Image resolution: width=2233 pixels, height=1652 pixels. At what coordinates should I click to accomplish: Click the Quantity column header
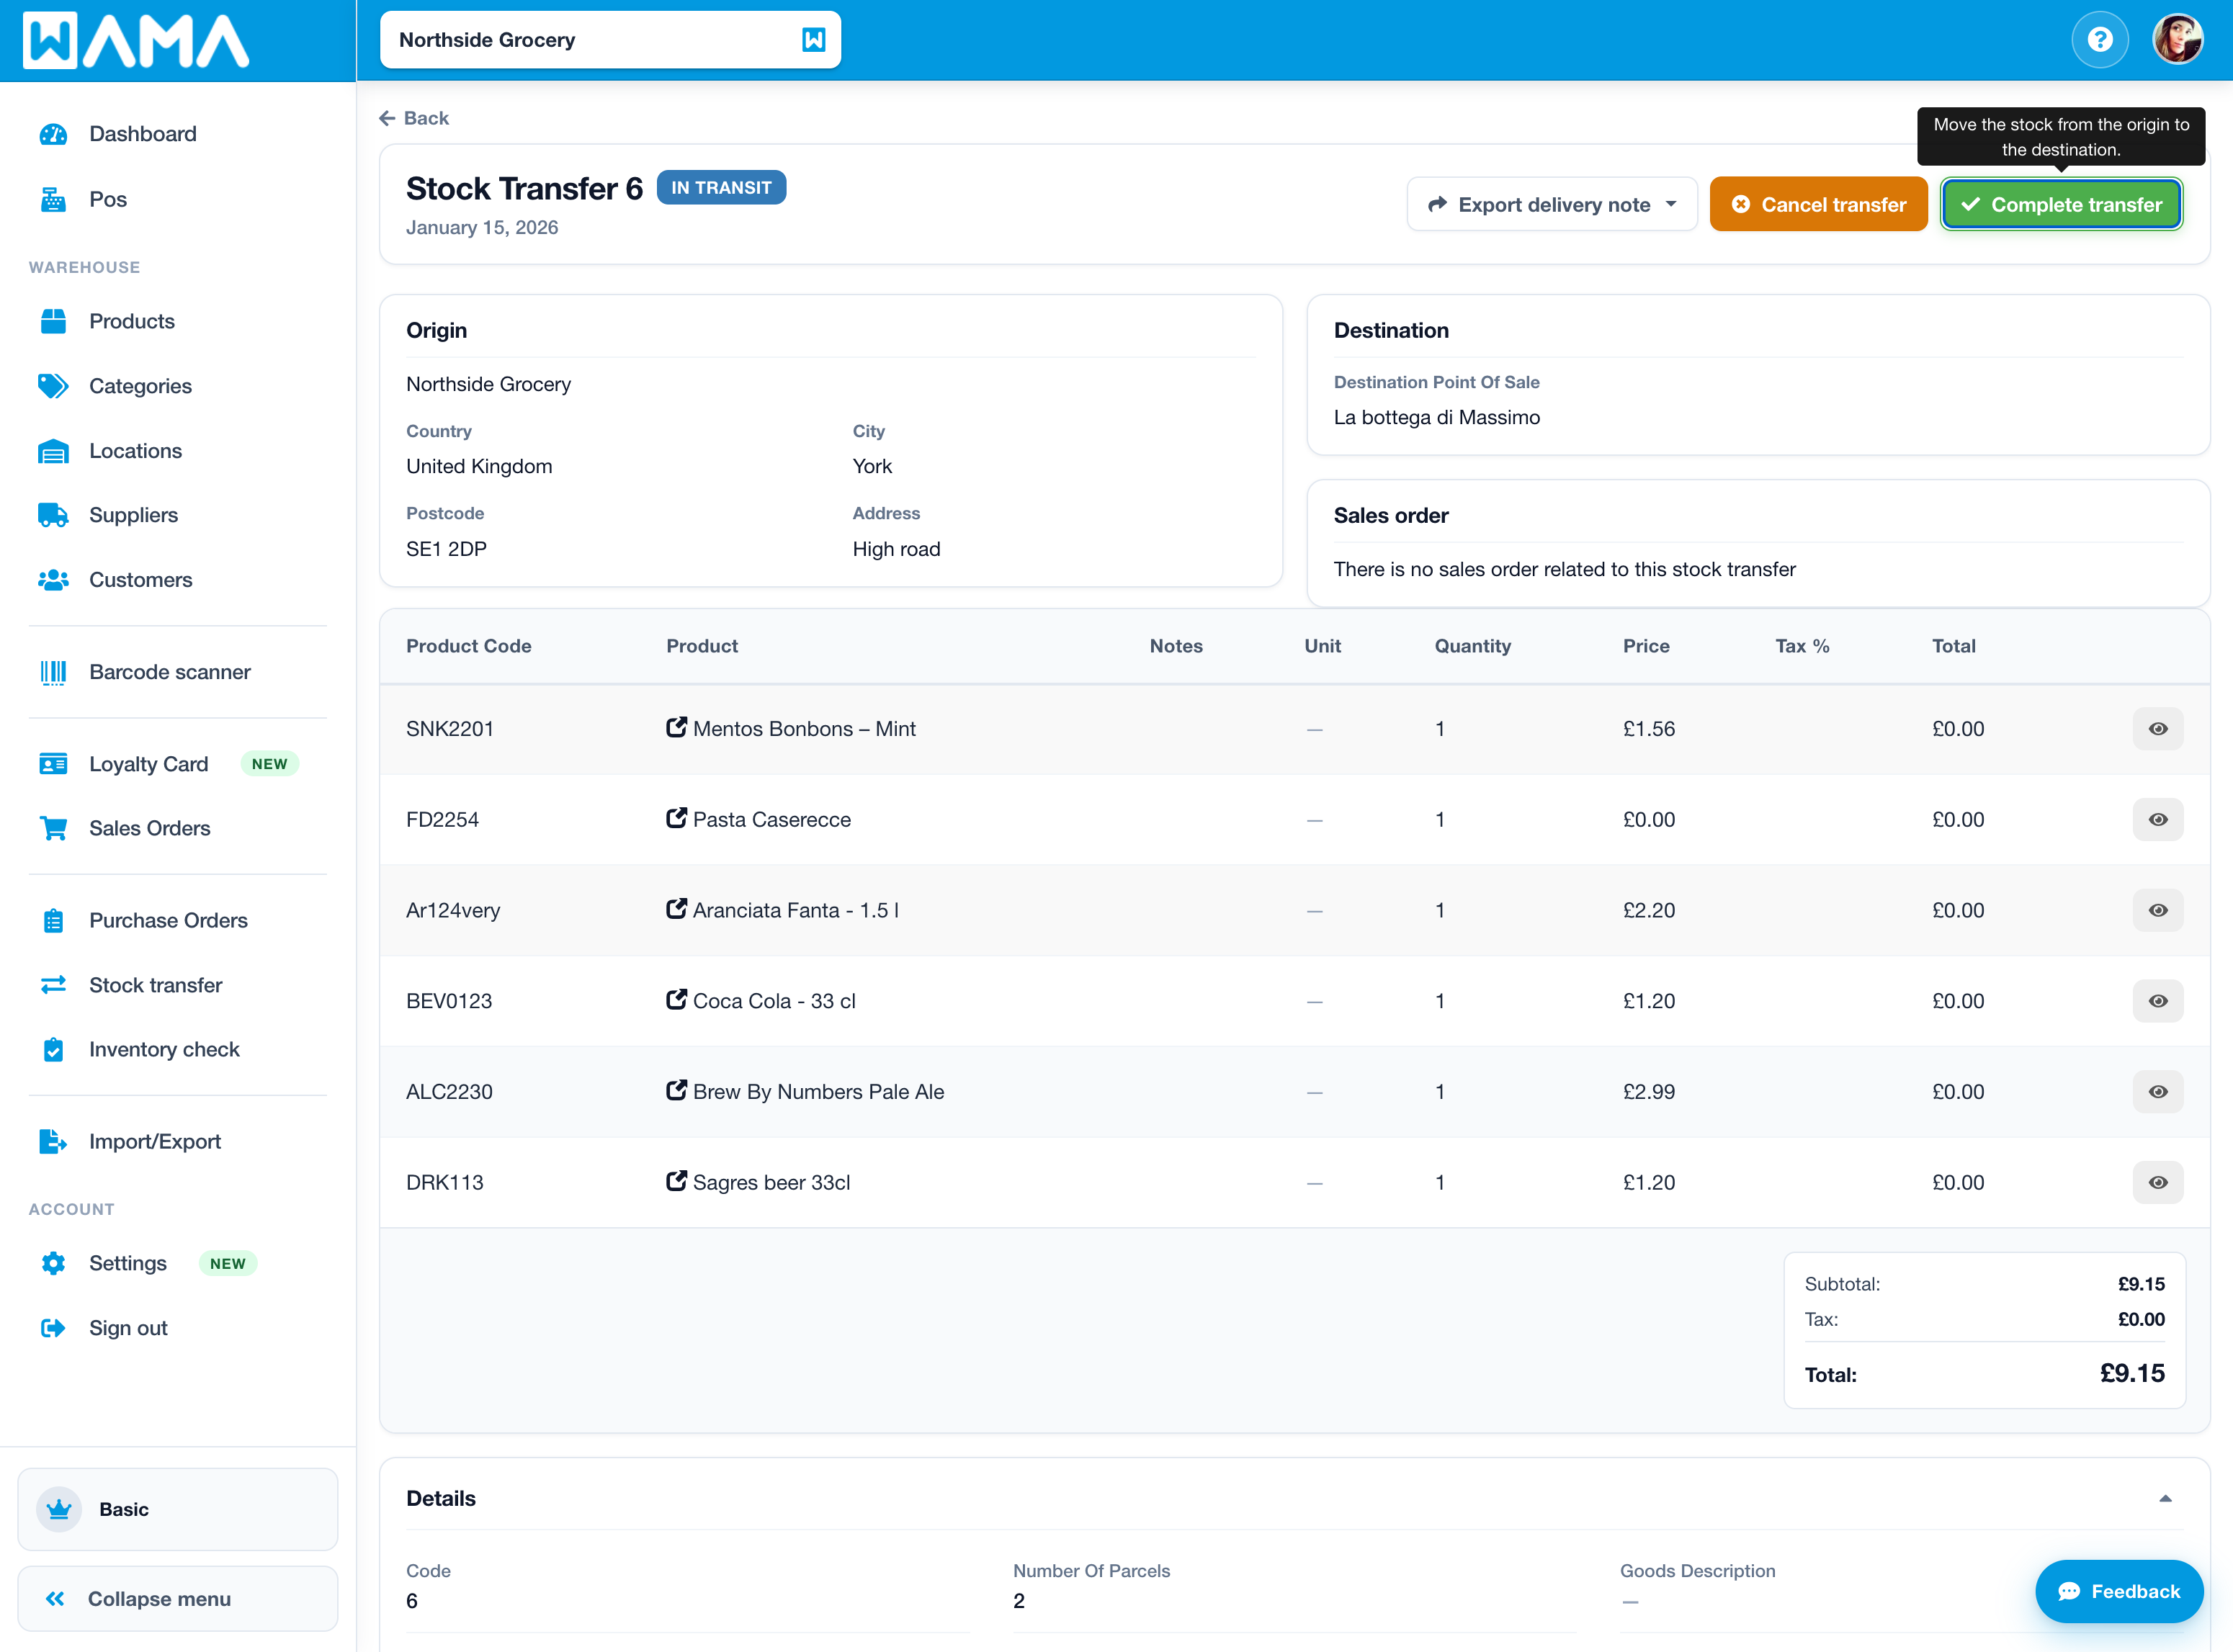pyautogui.click(x=1473, y=646)
